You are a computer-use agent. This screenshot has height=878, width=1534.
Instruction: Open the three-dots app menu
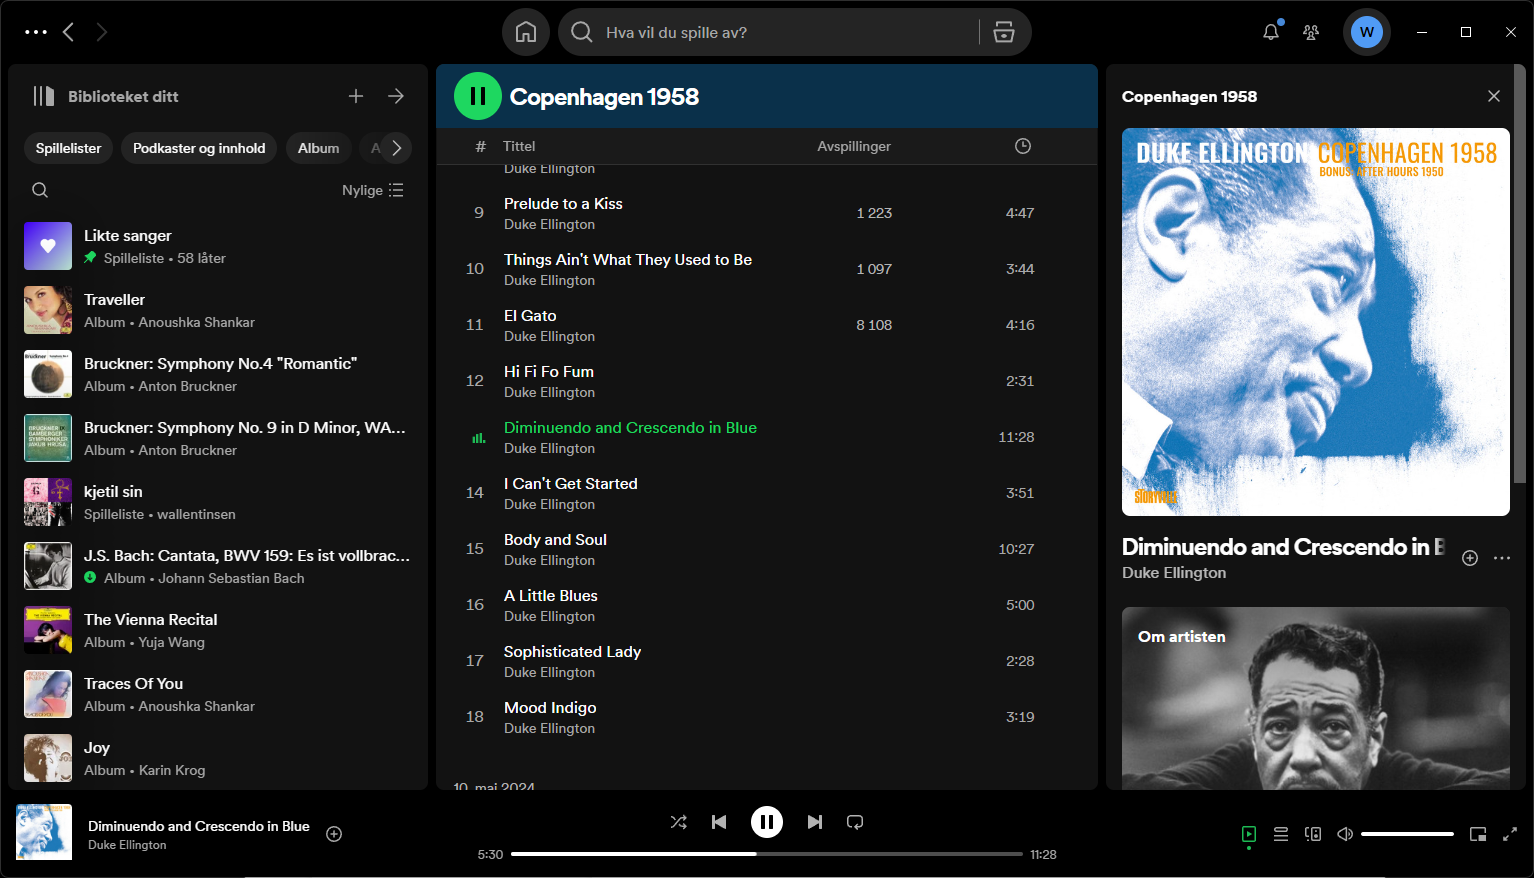pos(36,32)
